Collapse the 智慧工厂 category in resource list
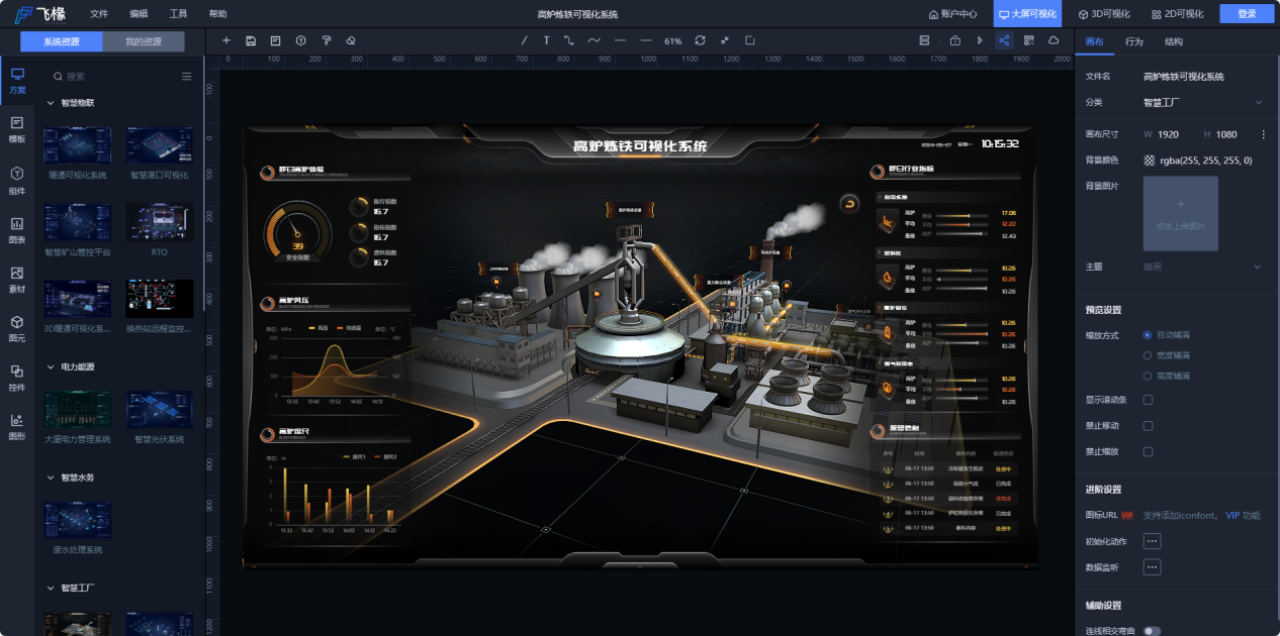Screen dimensions: 1280x636 tap(50, 588)
